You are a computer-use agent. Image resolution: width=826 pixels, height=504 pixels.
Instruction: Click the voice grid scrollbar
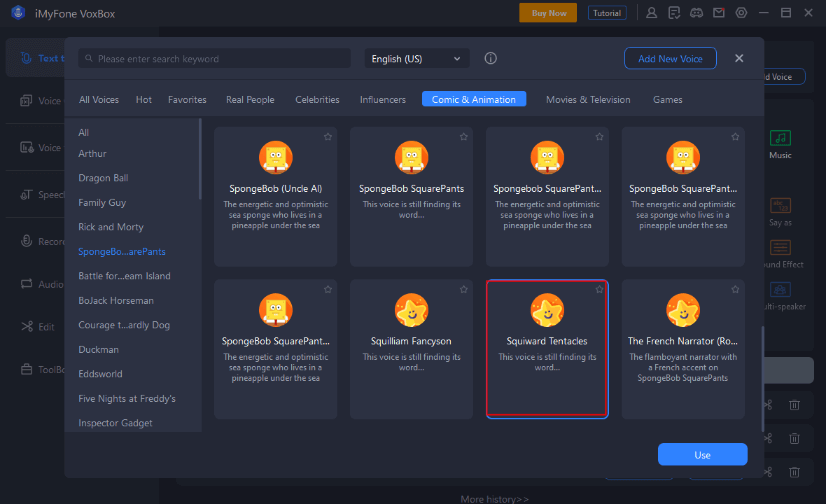762,379
